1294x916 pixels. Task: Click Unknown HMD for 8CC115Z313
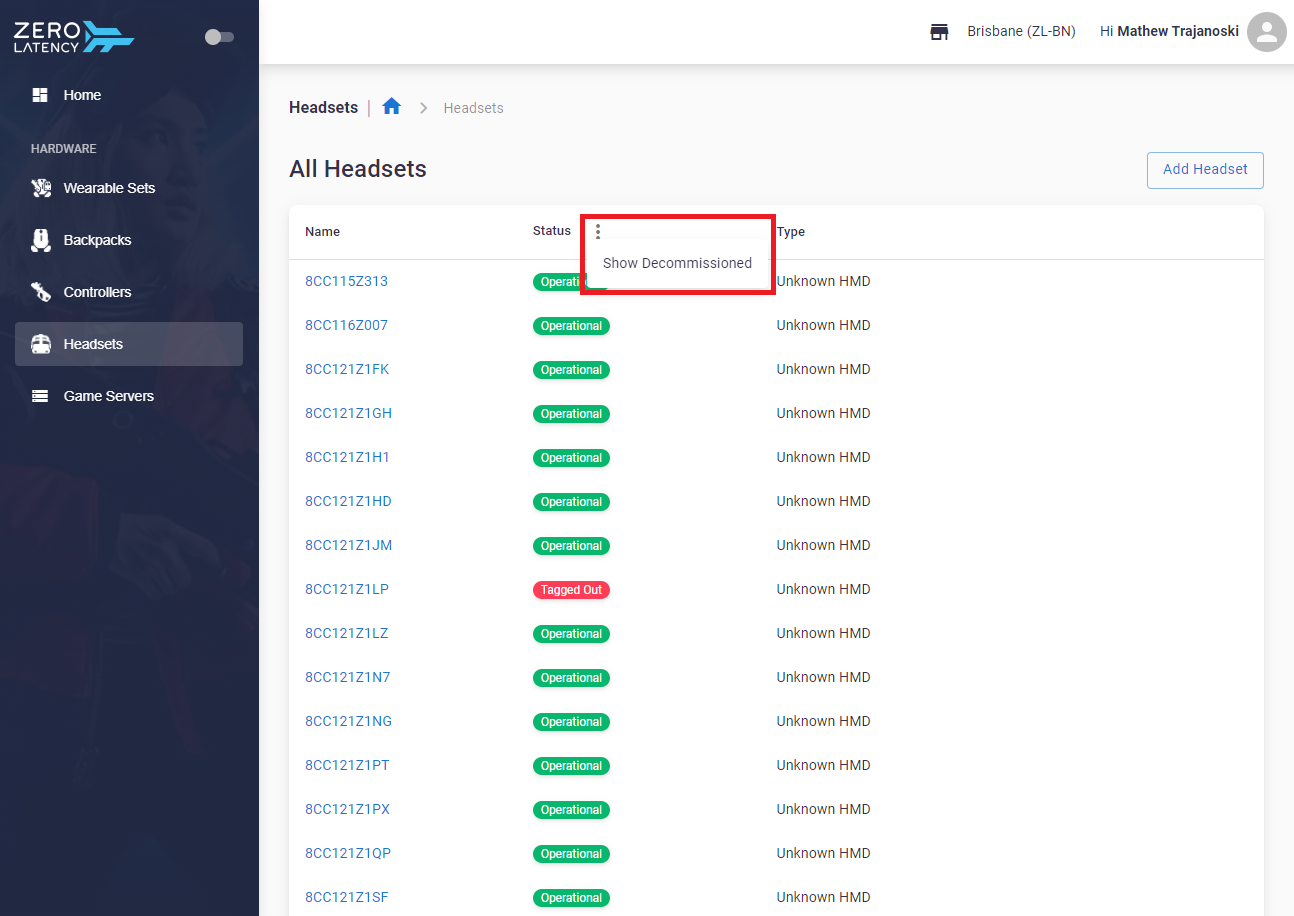click(x=824, y=281)
